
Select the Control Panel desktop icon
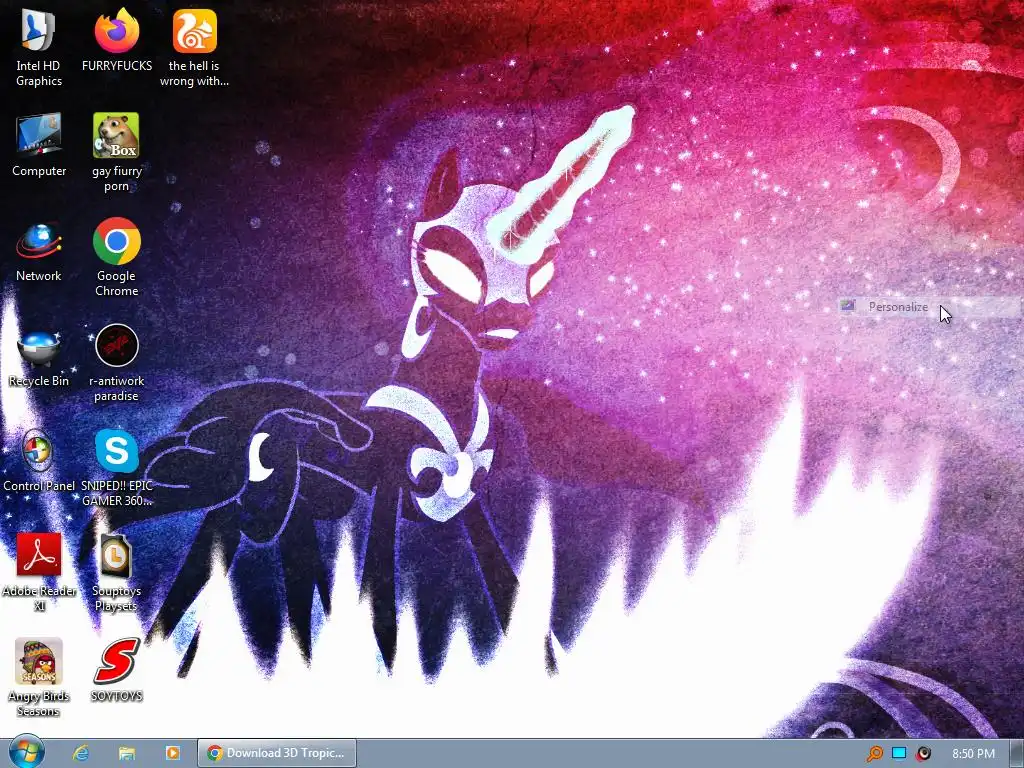[x=39, y=461]
